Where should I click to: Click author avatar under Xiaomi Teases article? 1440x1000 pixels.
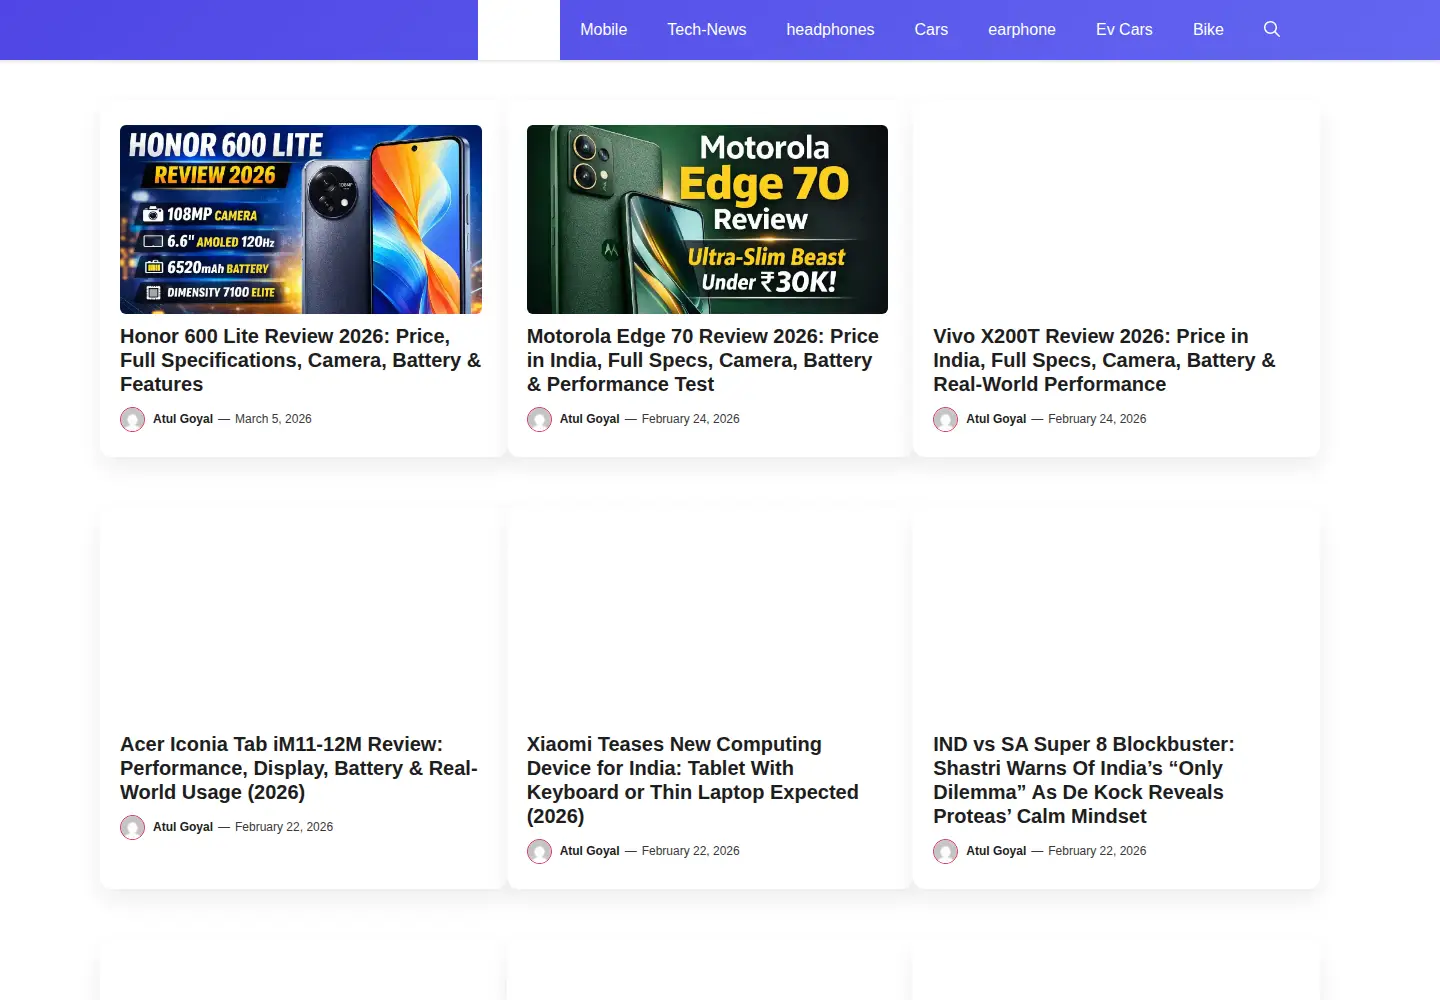tap(540, 852)
